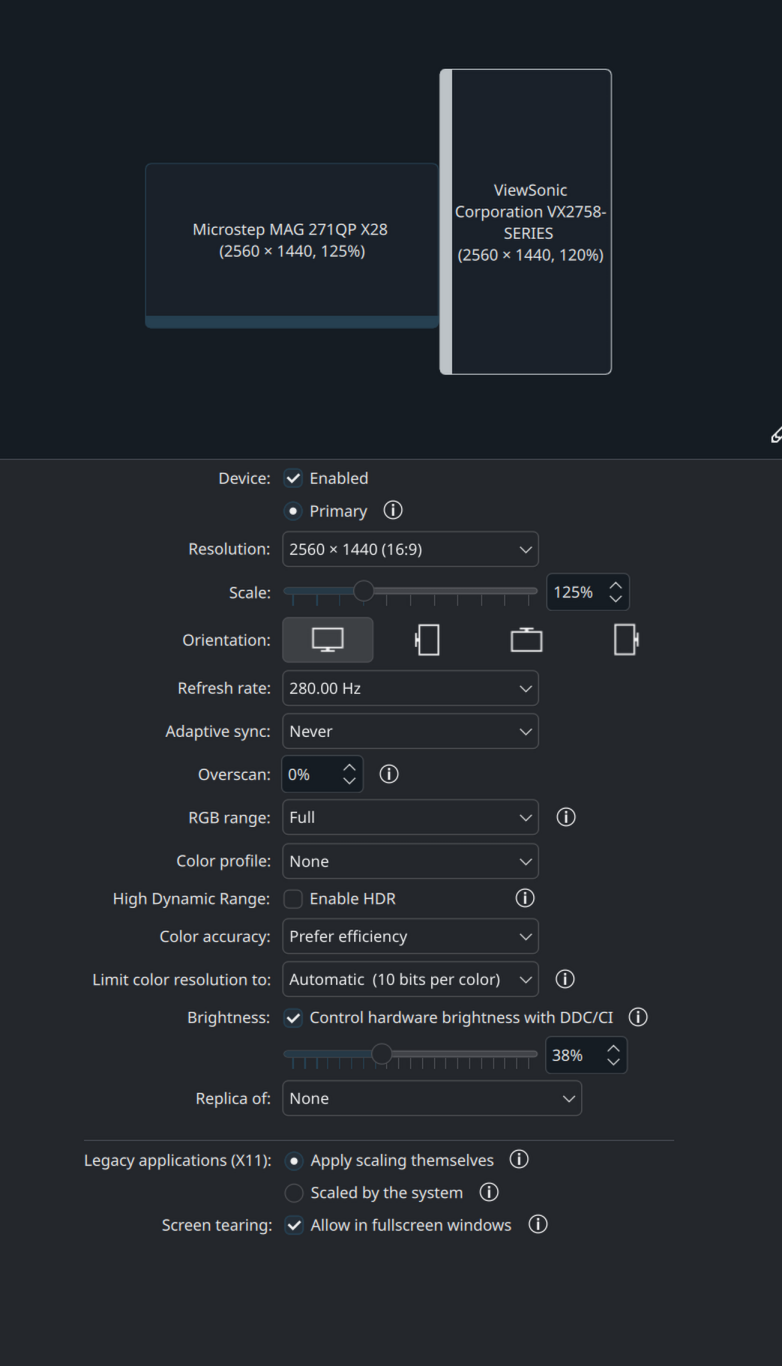Open the RGB range dropdown
Screen dimensions: 782x1366
click(410, 817)
